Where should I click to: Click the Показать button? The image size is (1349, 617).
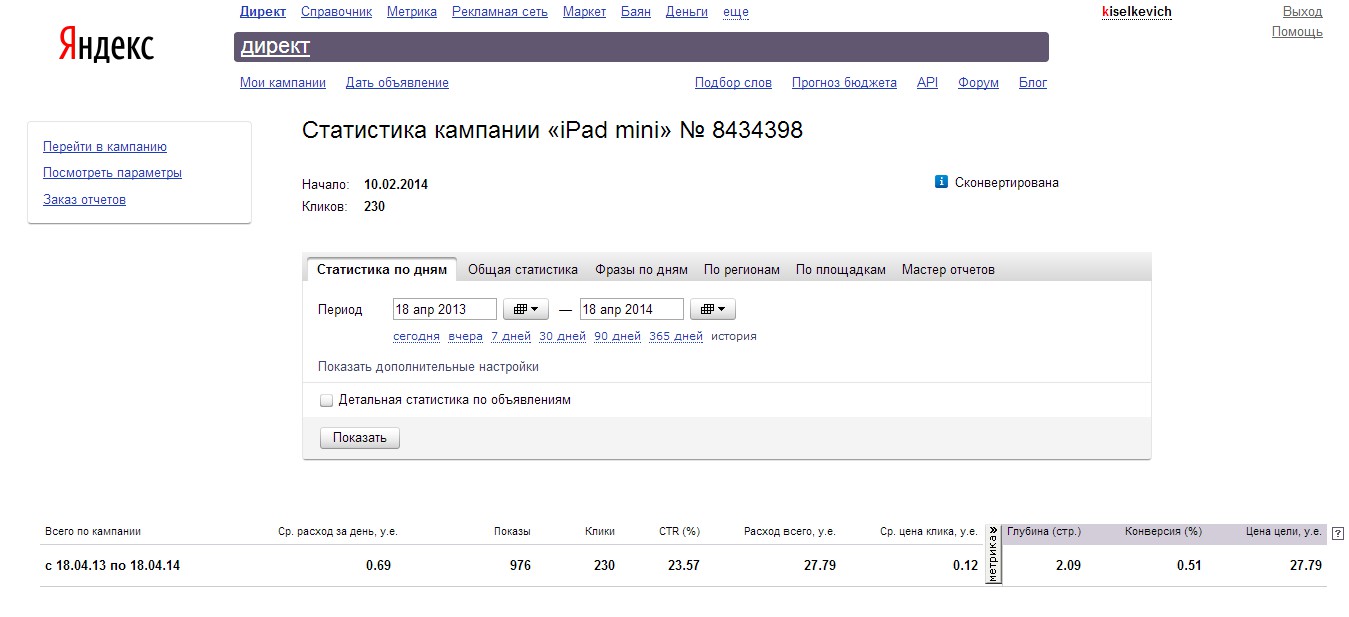(360, 438)
